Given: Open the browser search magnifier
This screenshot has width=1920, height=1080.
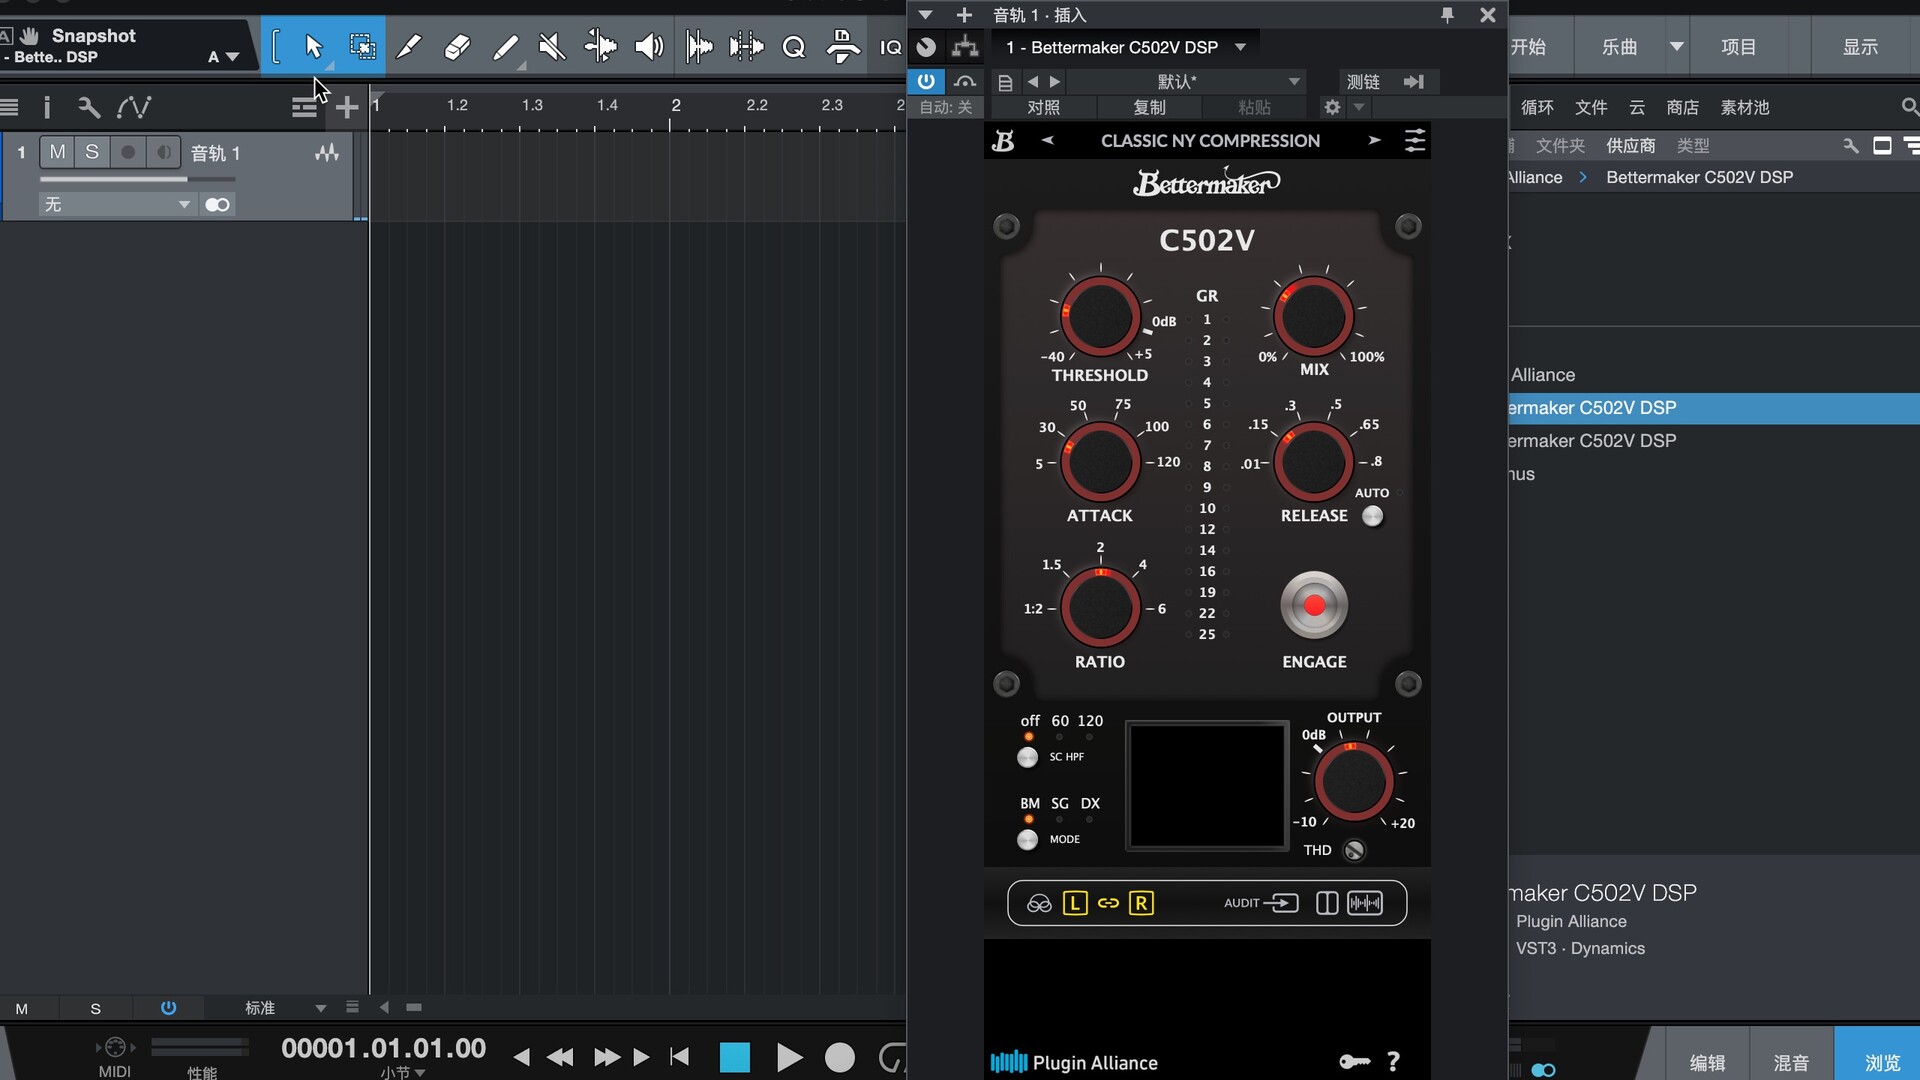Looking at the screenshot, I should [1909, 107].
